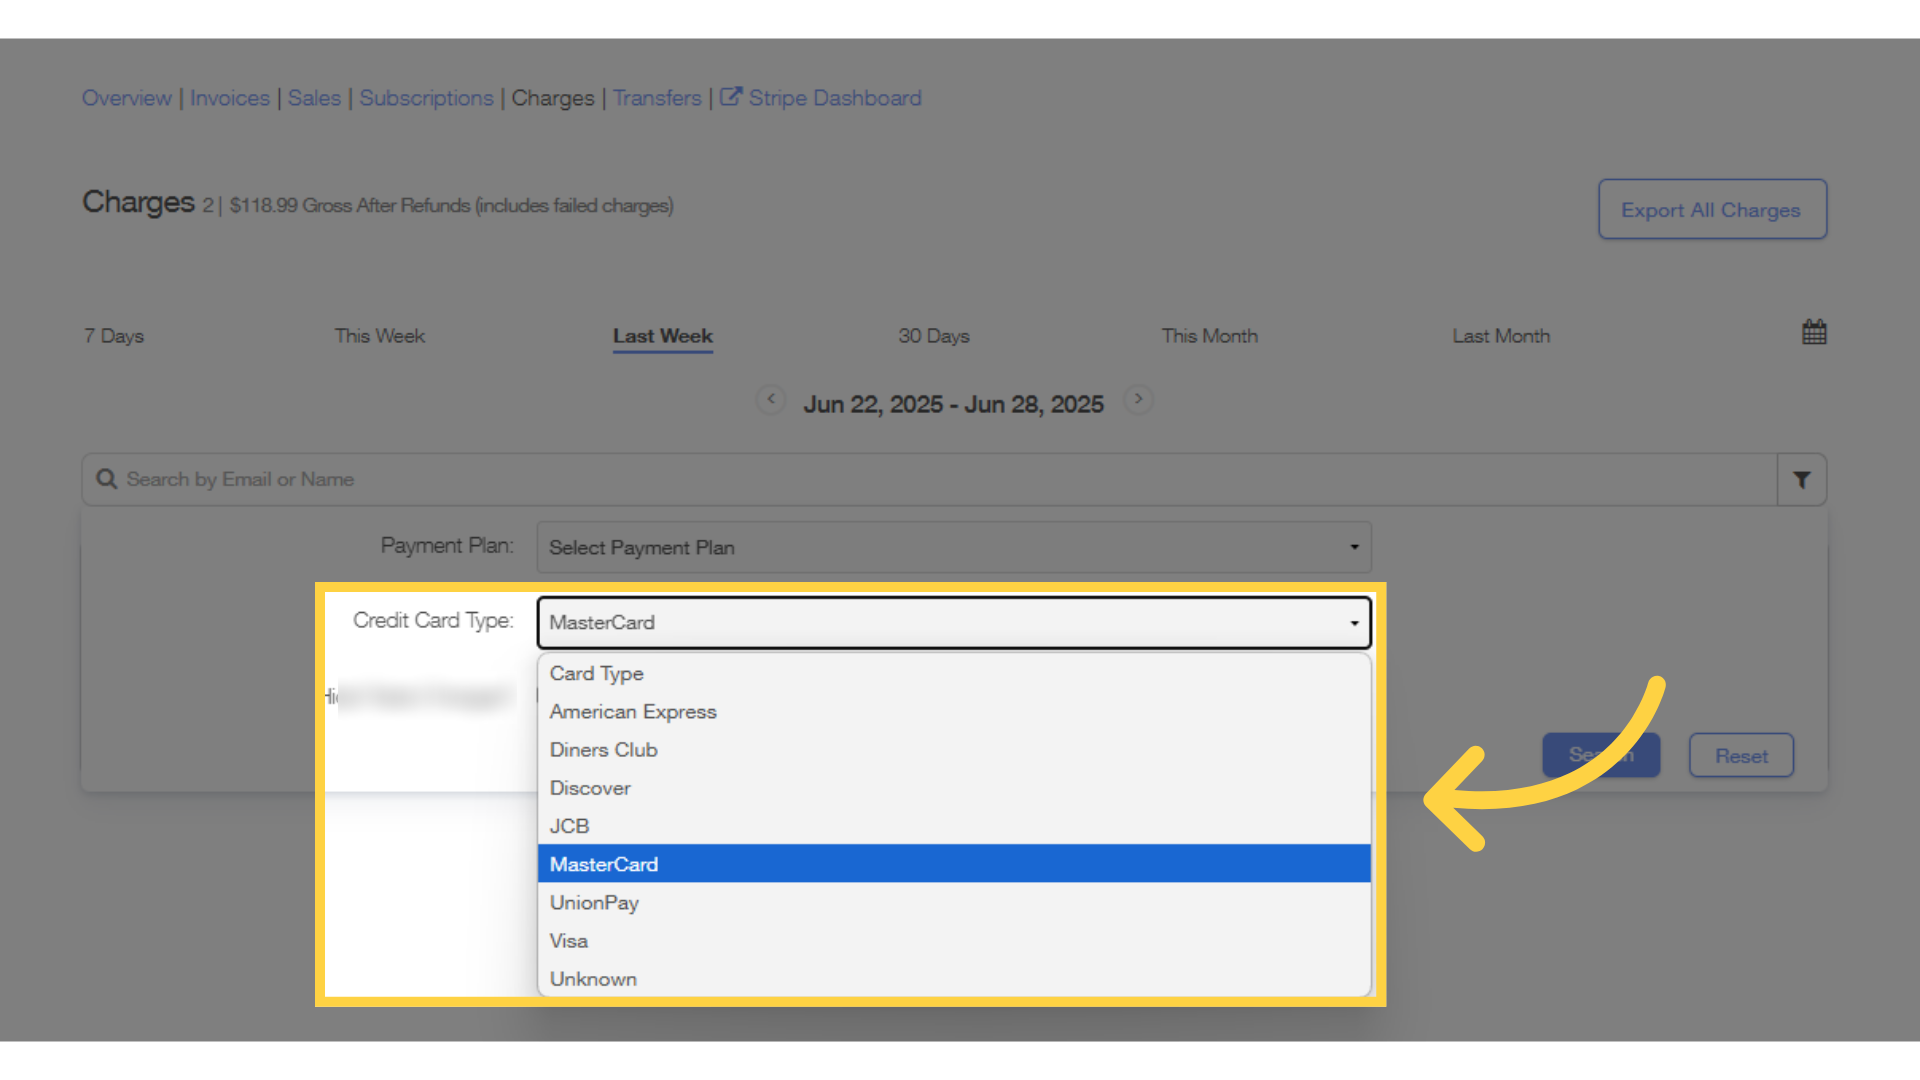Switch to This Week range tab
1920x1080 pixels.
[x=380, y=336]
